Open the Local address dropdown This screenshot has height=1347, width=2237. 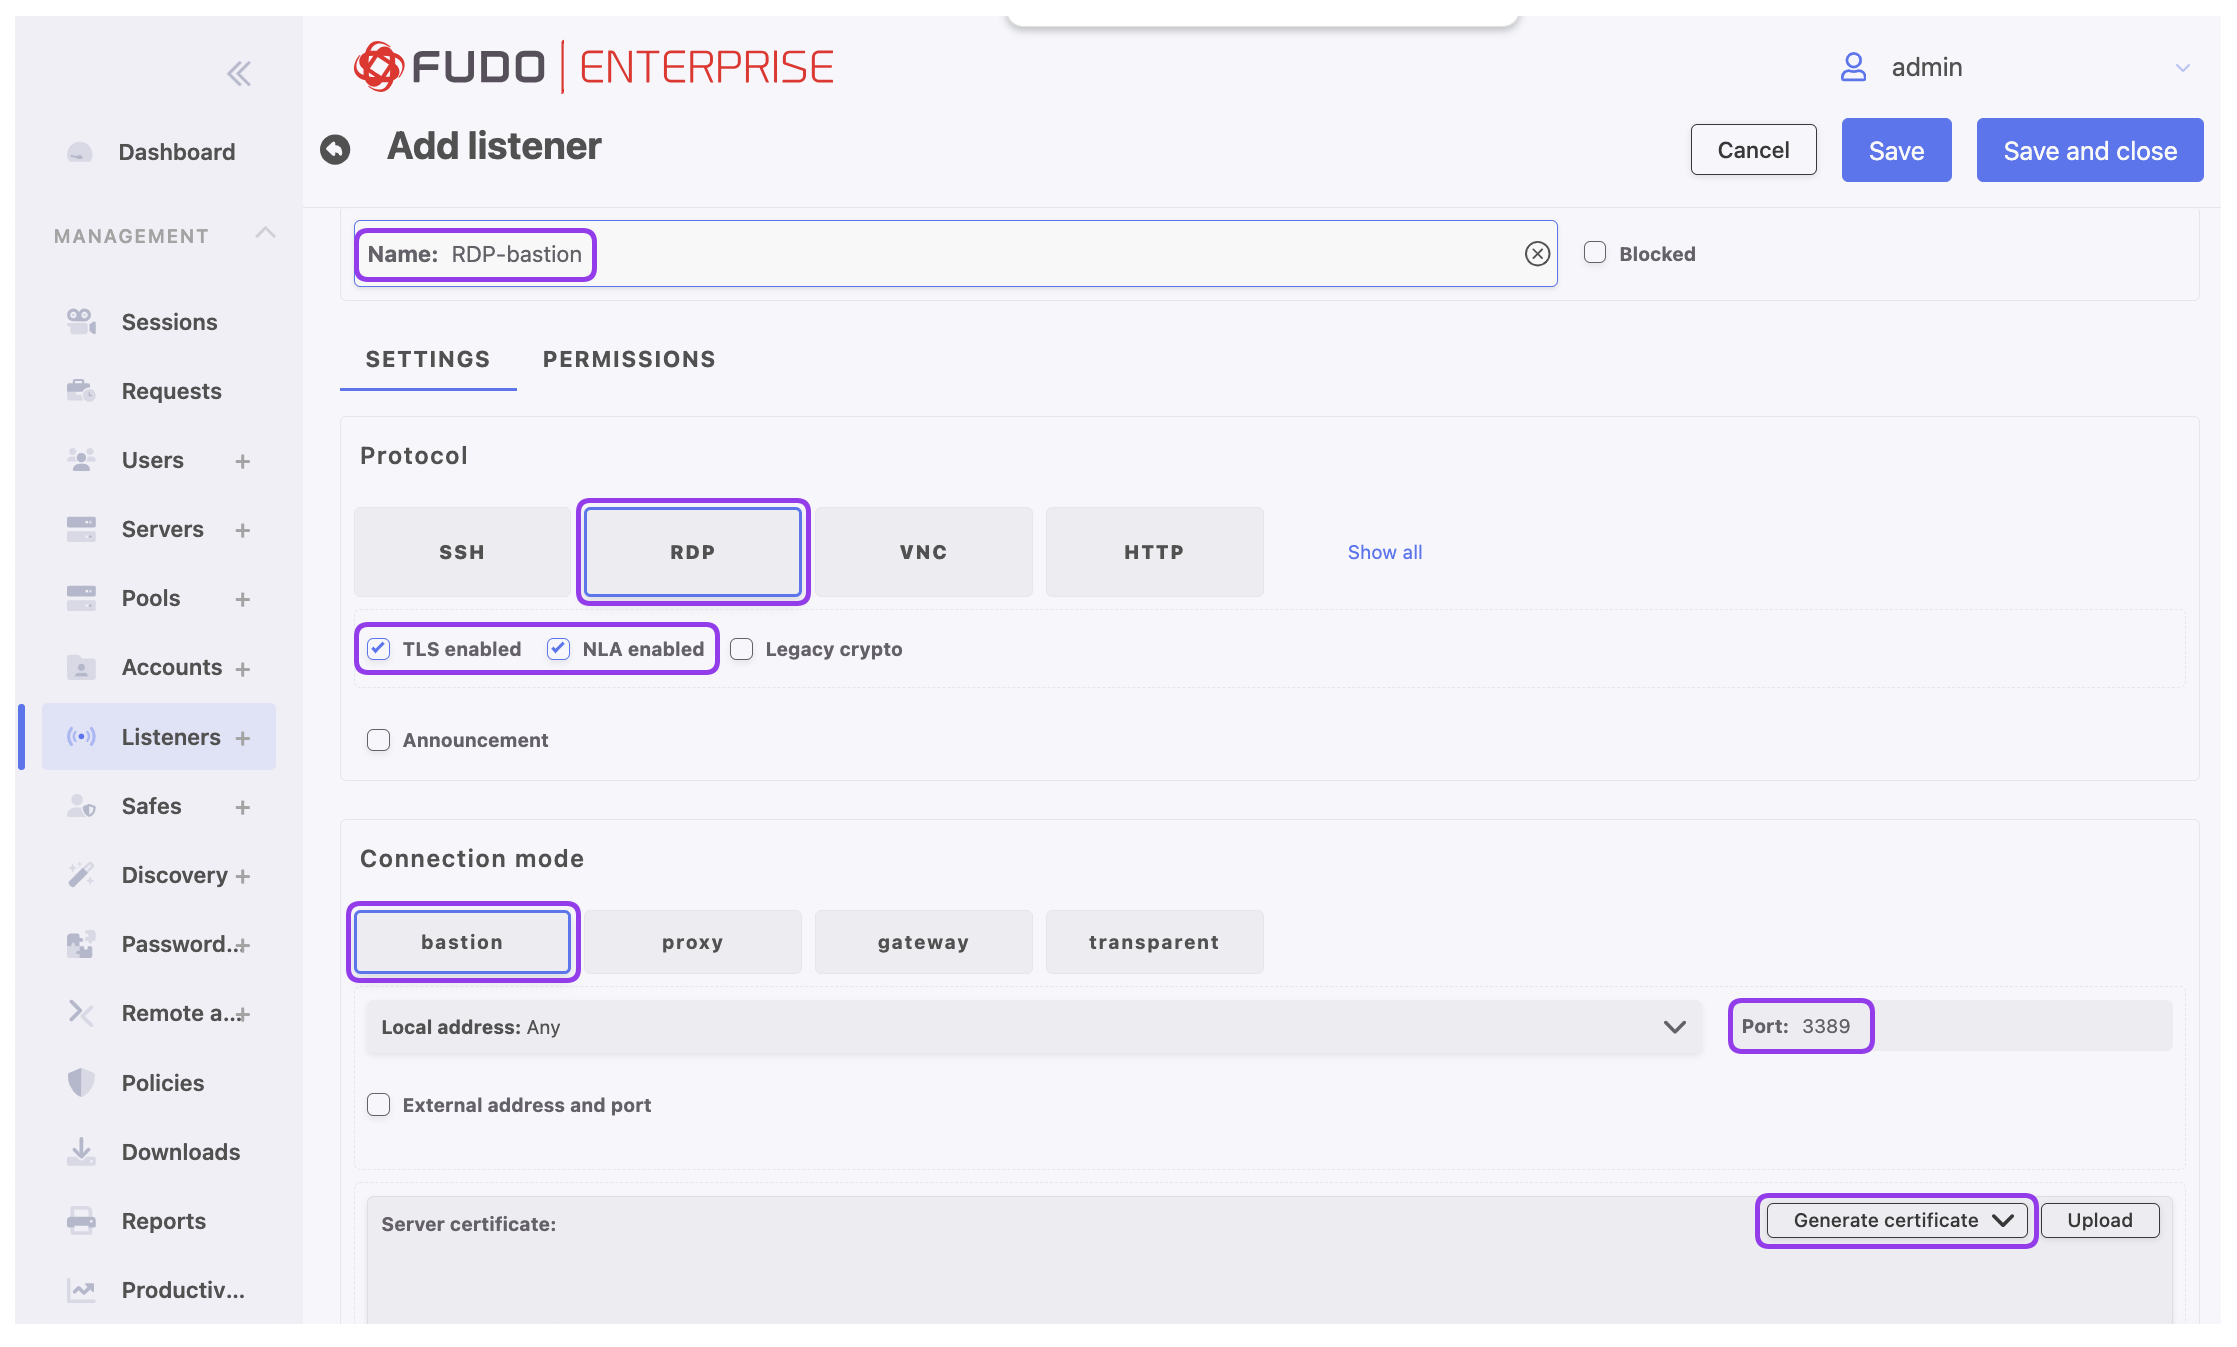1033,1027
